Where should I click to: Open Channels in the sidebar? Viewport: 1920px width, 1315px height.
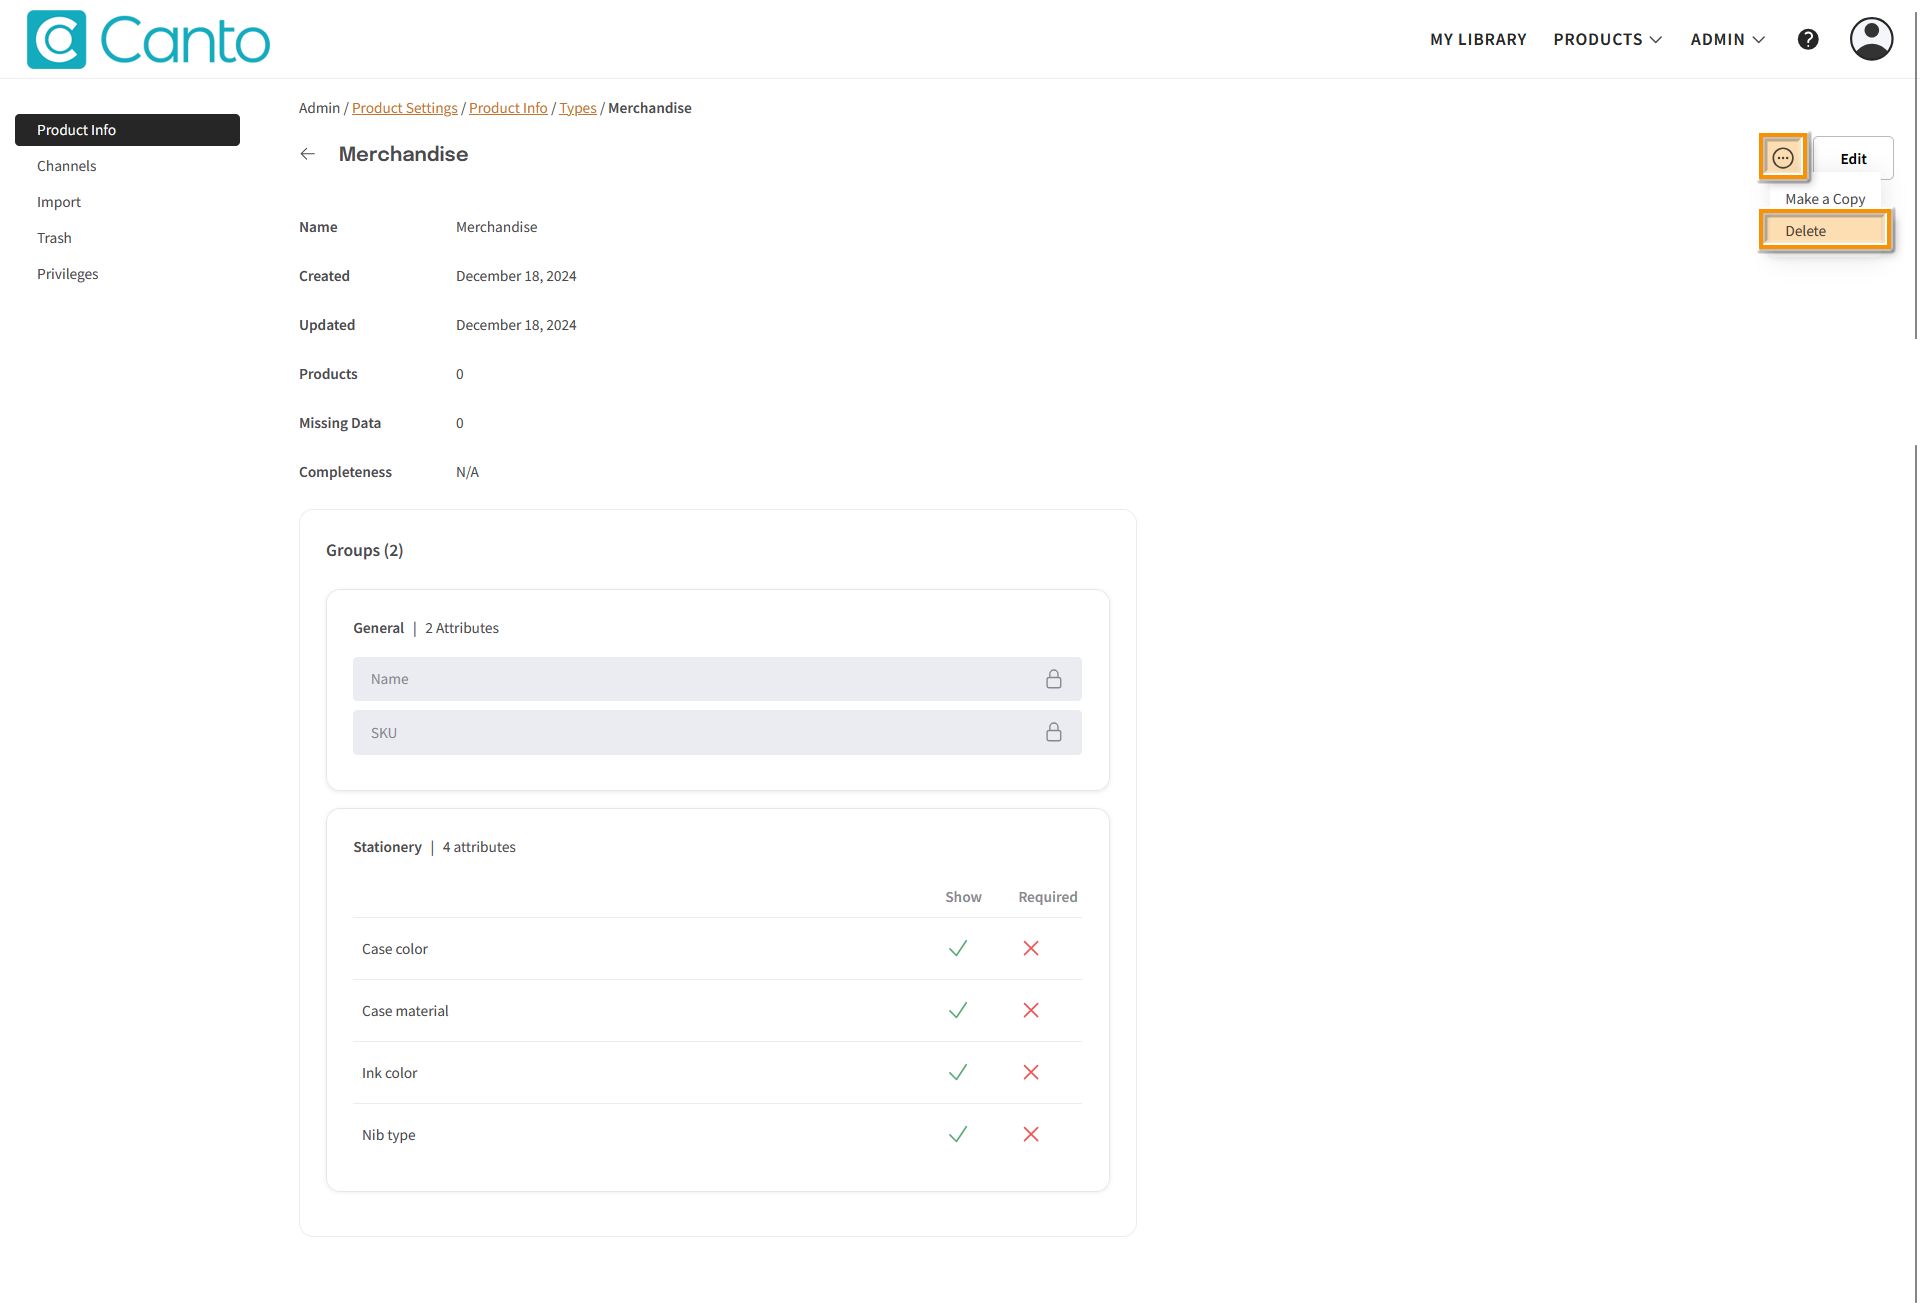point(67,166)
